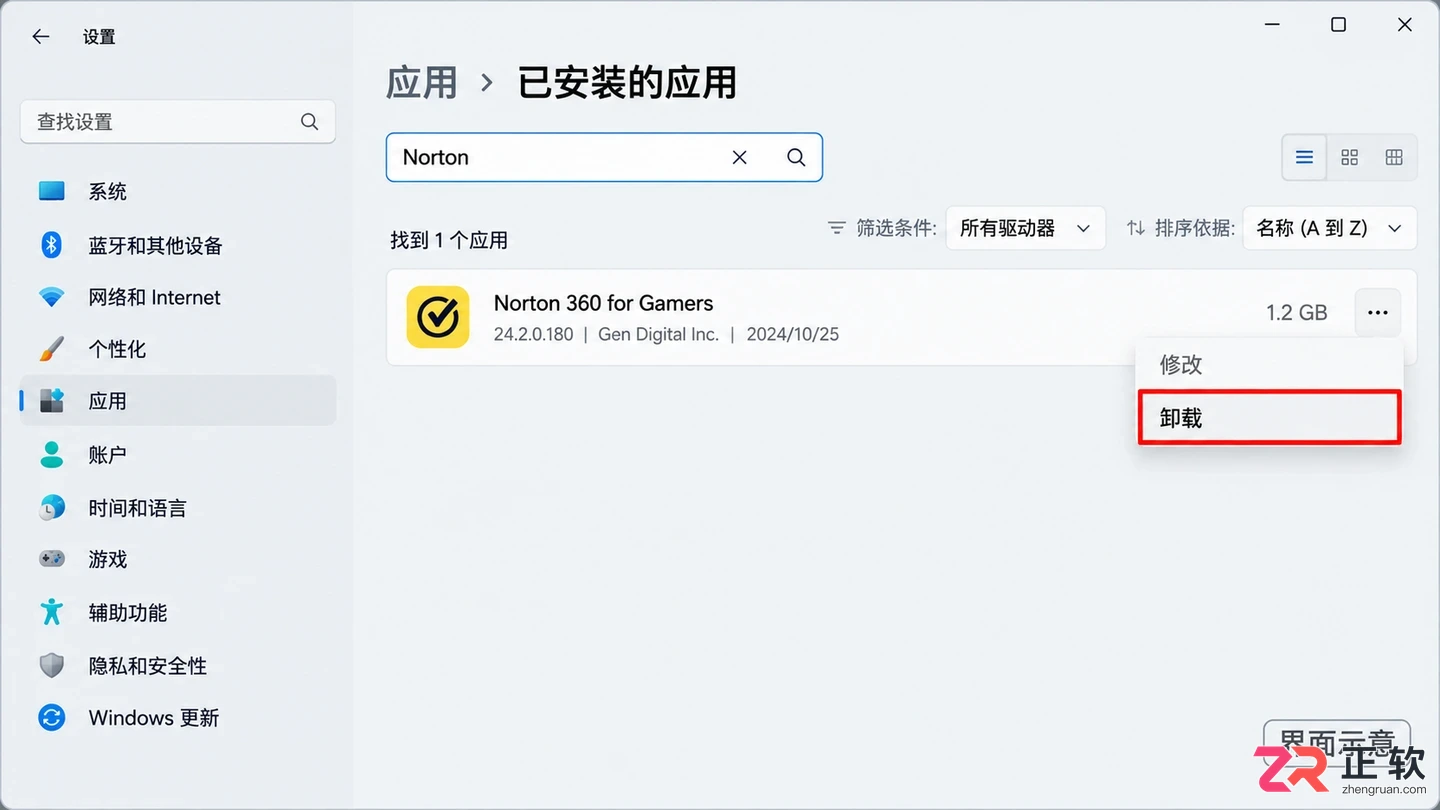
Task: Click the paintbrush icon for 个性化
Action: click(51, 349)
